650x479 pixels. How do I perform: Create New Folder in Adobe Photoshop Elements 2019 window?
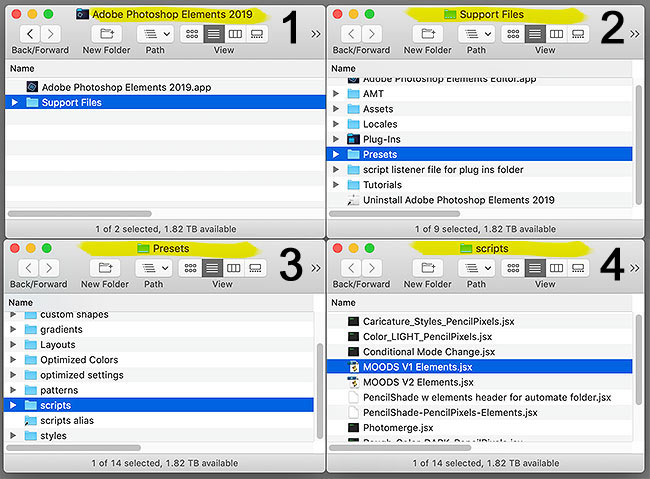[107, 34]
